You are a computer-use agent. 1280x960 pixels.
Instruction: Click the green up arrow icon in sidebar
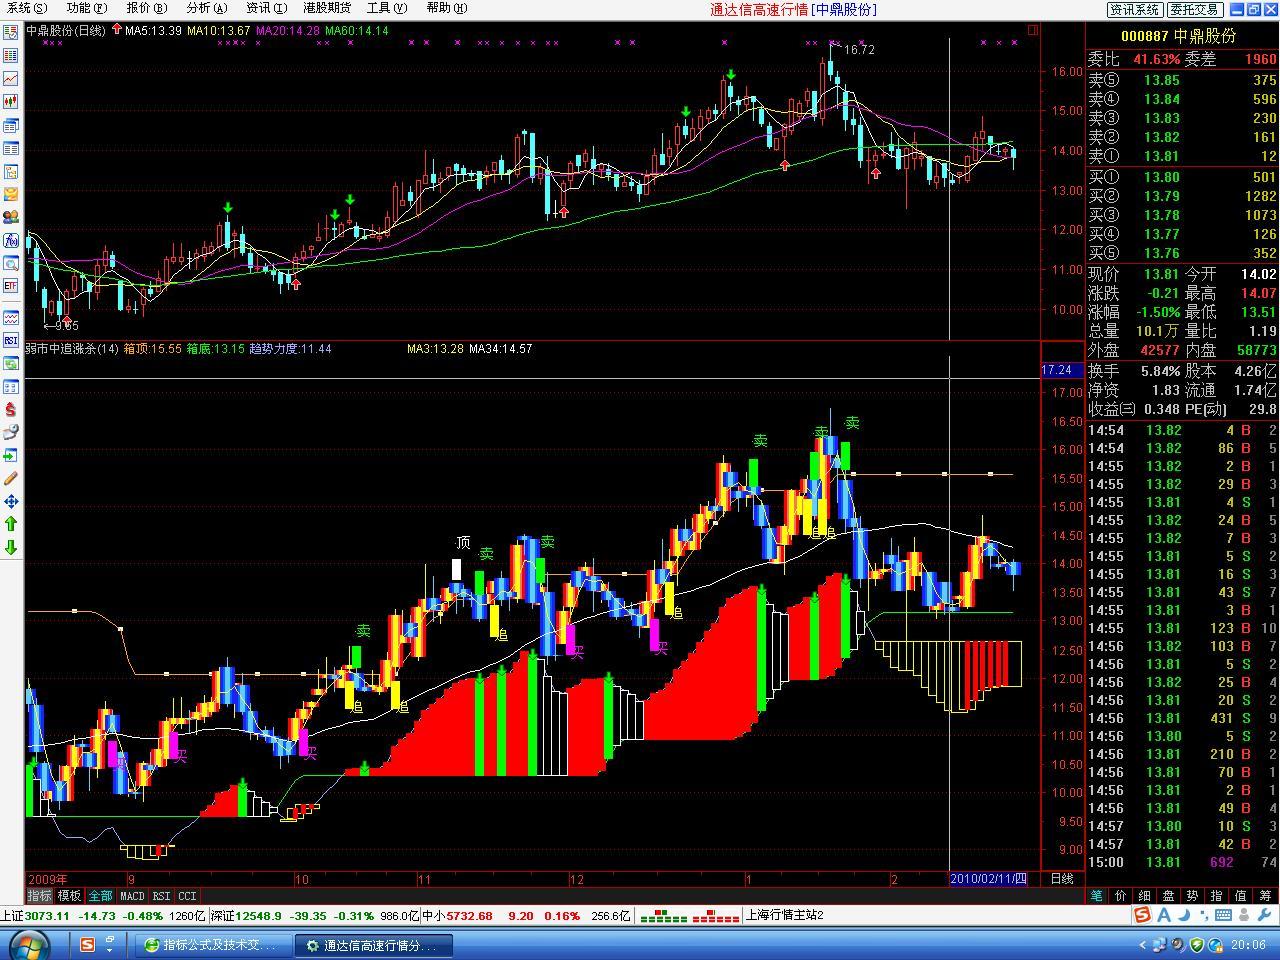point(11,524)
